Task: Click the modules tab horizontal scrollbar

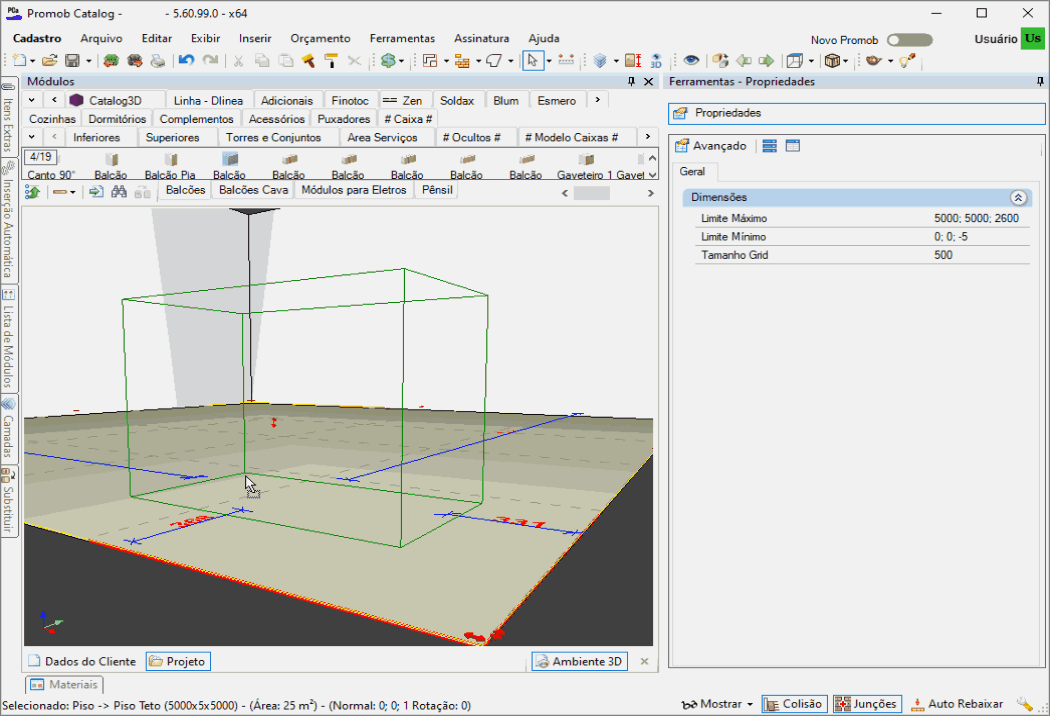Action: click(x=592, y=193)
